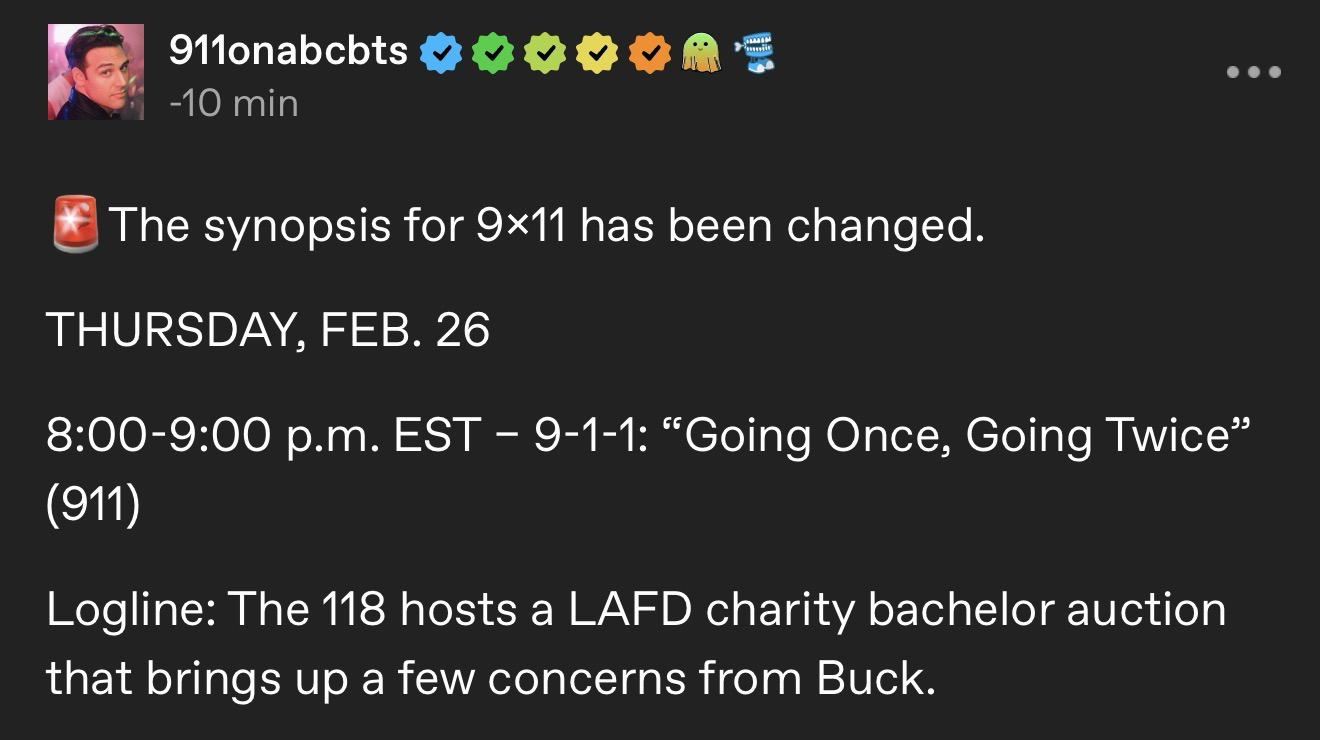Click the dark green checkmark badge
Image resolution: width=1320 pixels, height=740 pixels.
click(489, 53)
